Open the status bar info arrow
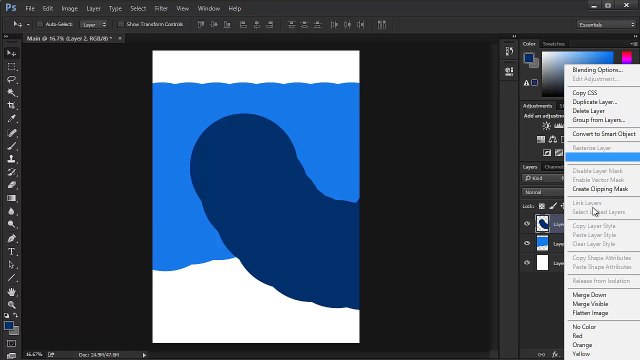Image resolution: width=640 pixels, height=360 pixels. [144, 355]
